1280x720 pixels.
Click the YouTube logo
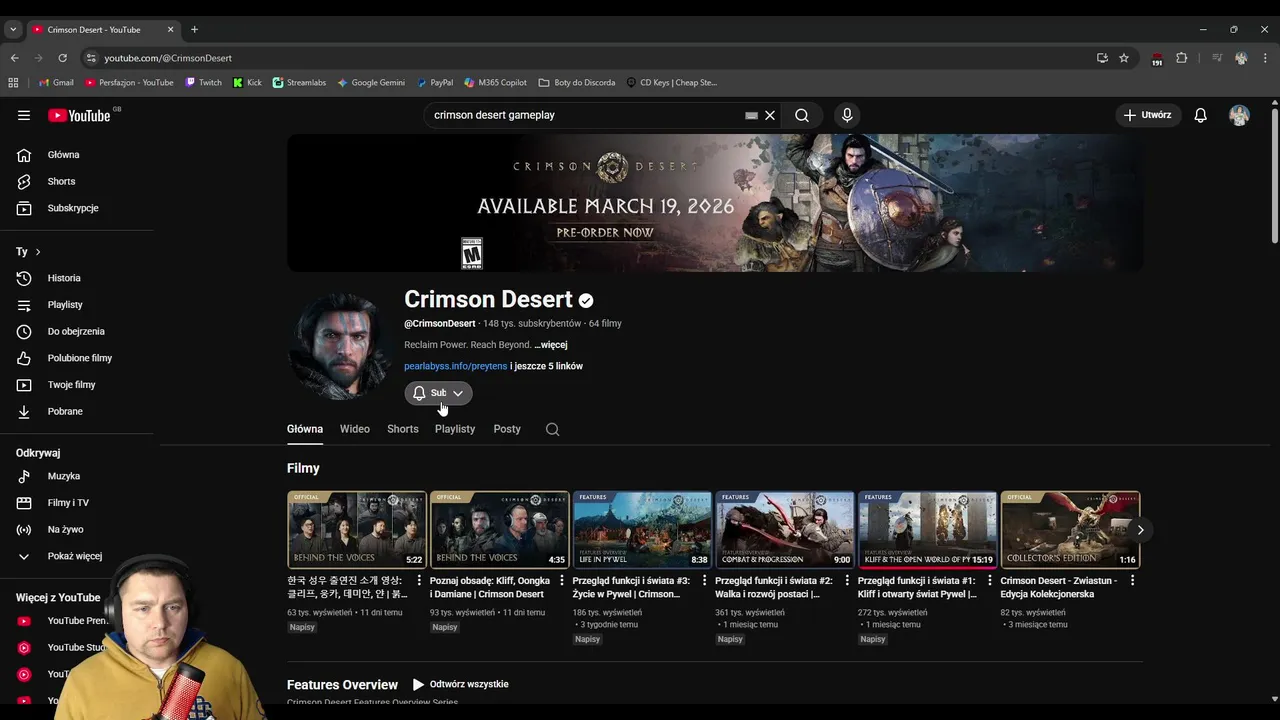pos(79,115)
